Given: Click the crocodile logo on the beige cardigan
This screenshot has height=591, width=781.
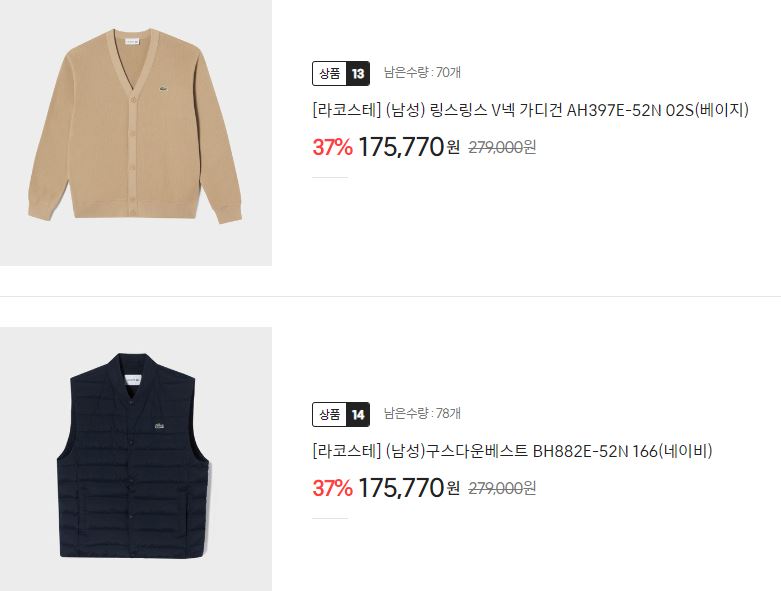Looking at the screenshot, I should coord(162,89).
